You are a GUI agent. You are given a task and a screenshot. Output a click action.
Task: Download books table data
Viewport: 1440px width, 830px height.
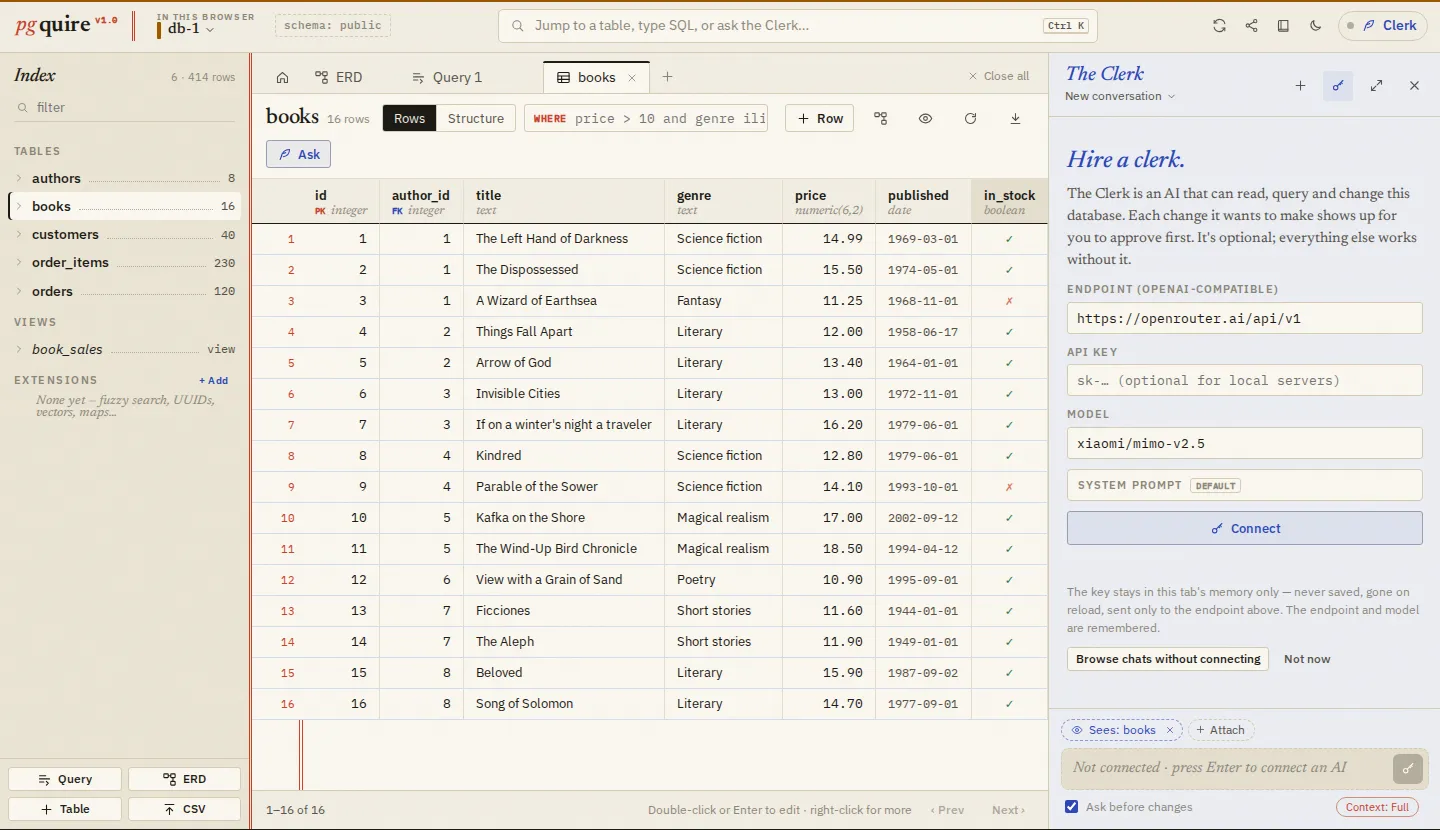(1015, 118)
